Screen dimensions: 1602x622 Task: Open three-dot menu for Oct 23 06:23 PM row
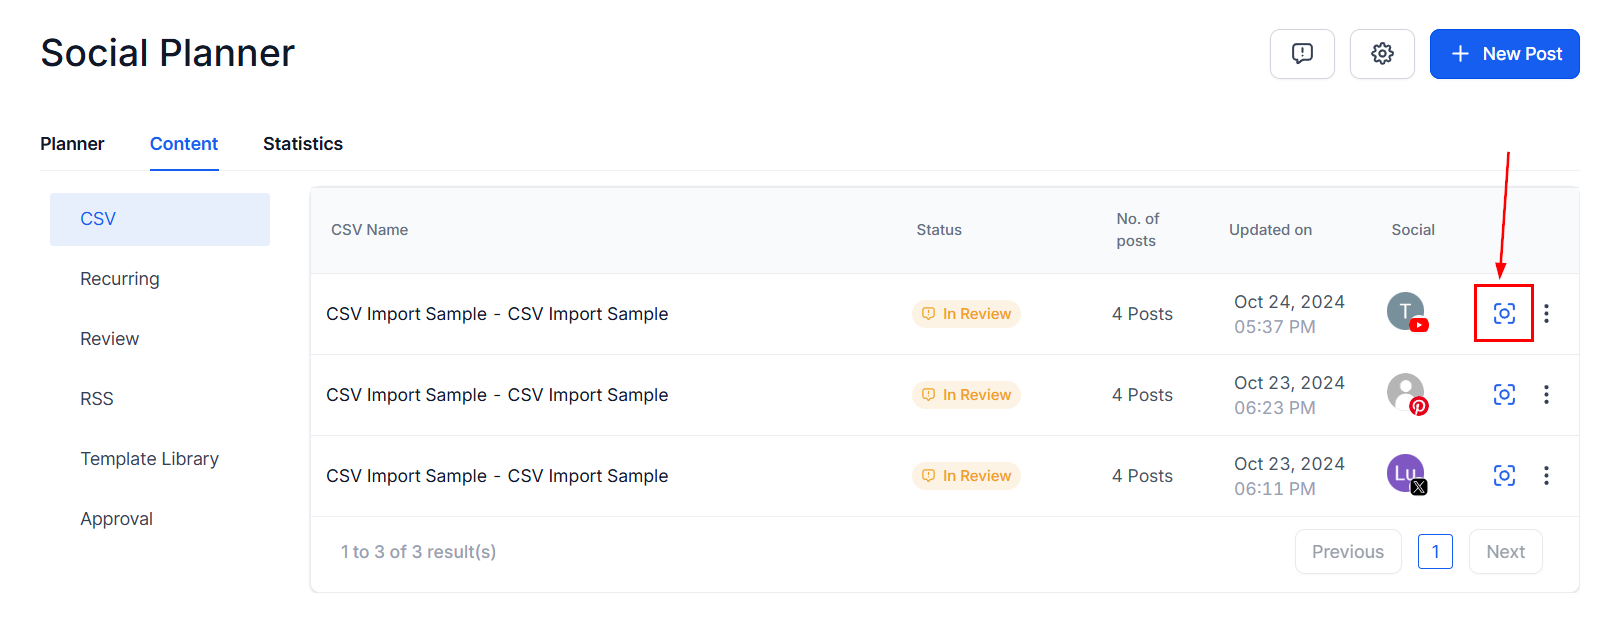(x=1546, y=395)
